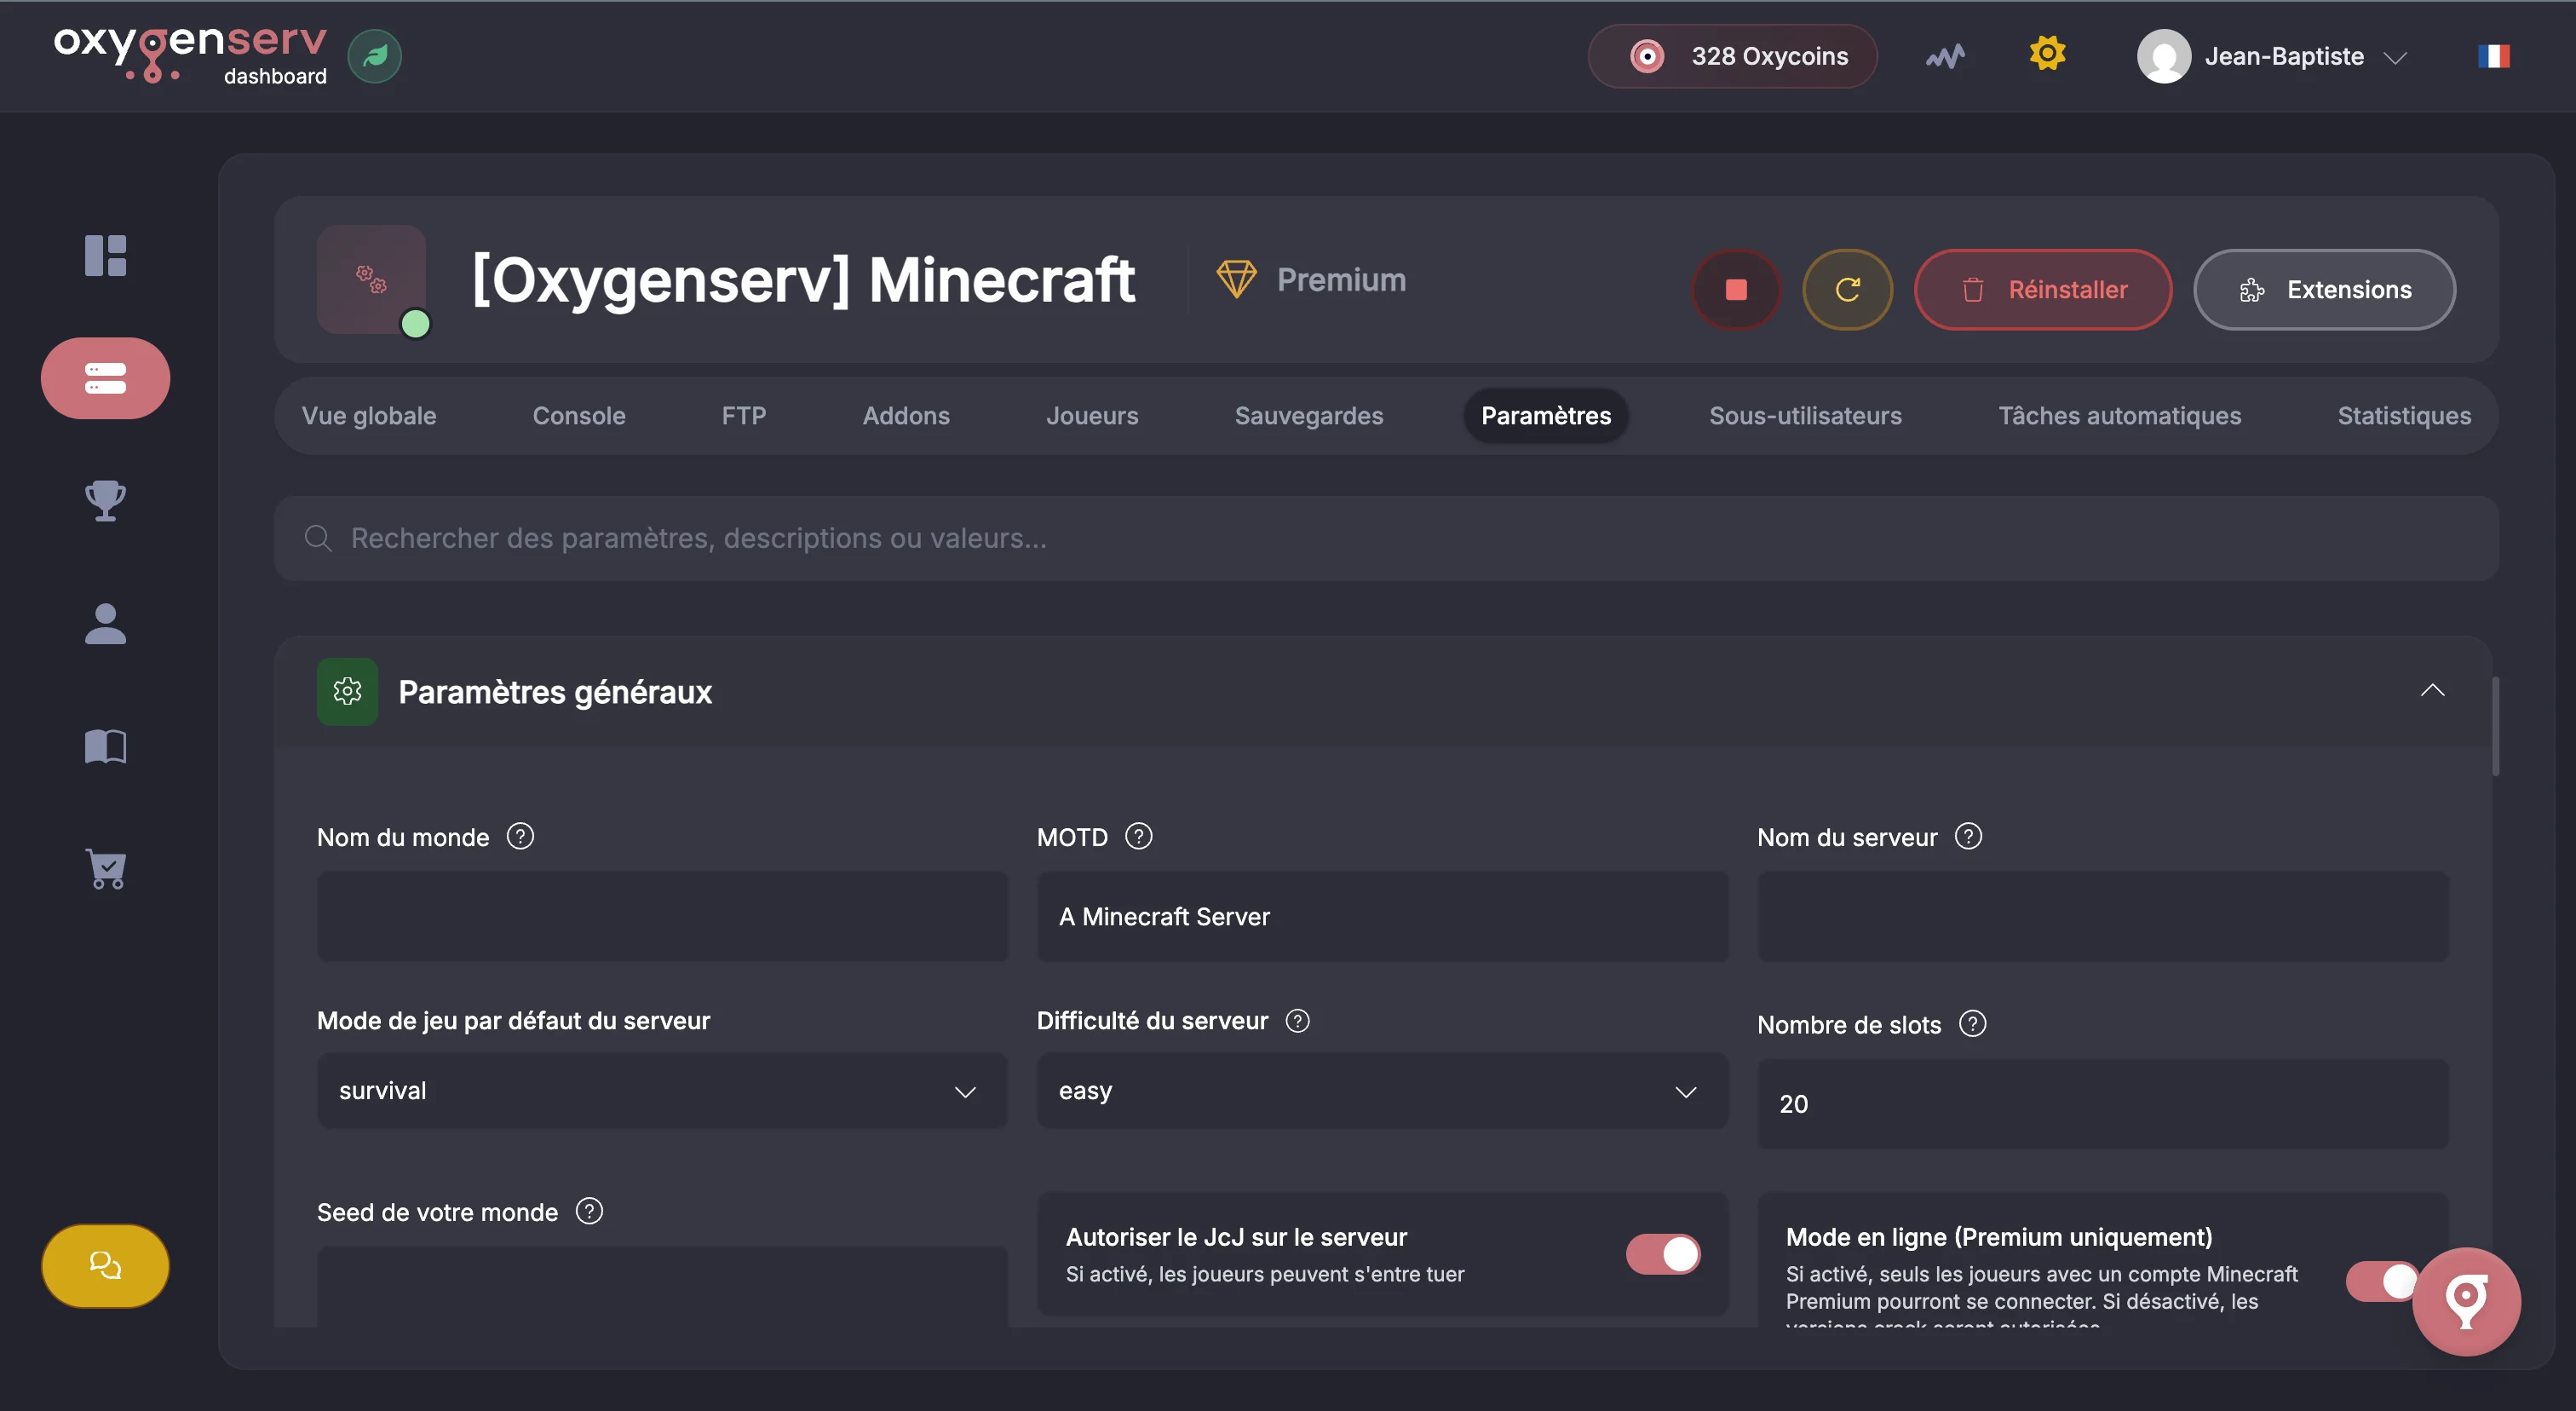Click the red stop server button

coord(1736,290)
